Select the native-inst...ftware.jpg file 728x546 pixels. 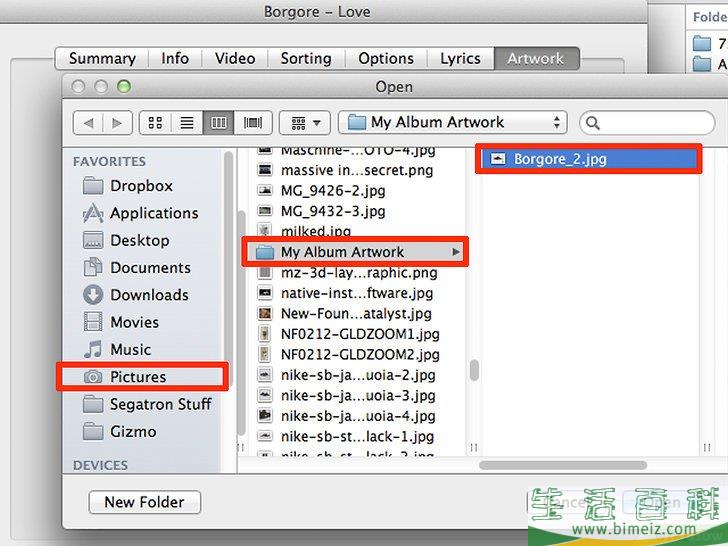tap(357, 293)
